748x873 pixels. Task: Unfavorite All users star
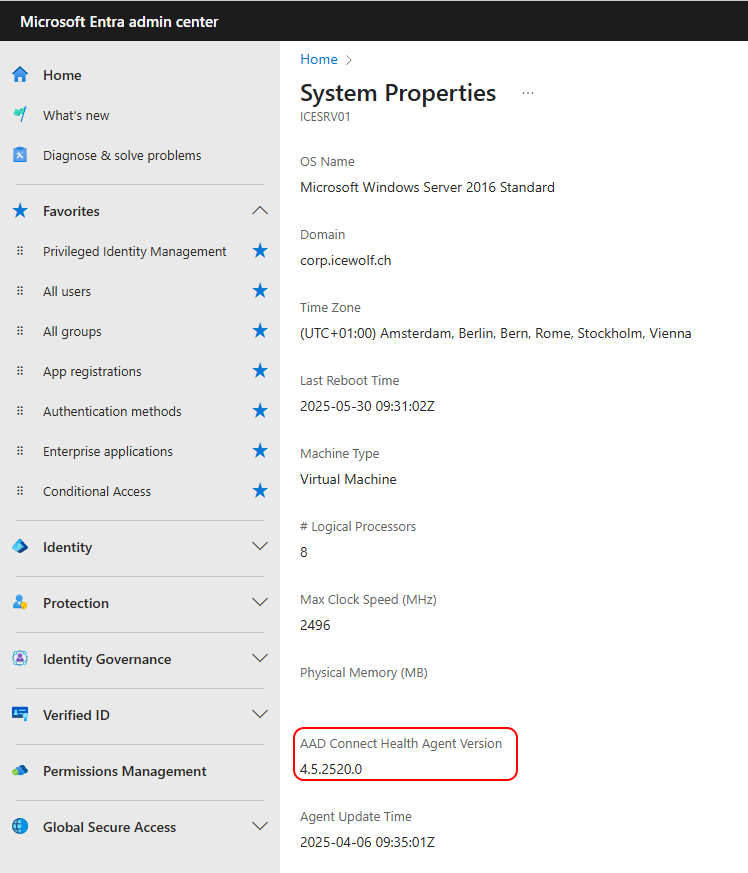[260, 291]
